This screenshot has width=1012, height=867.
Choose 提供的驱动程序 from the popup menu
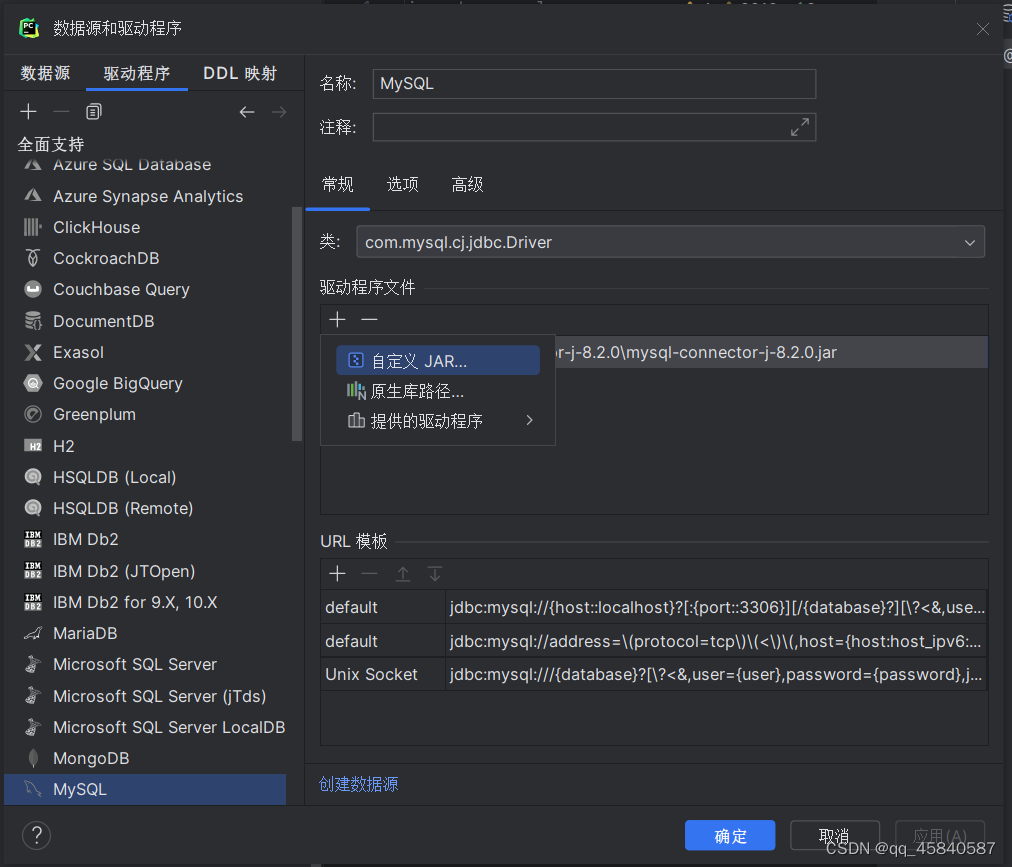pyautogui.click(x=438, y=421)
